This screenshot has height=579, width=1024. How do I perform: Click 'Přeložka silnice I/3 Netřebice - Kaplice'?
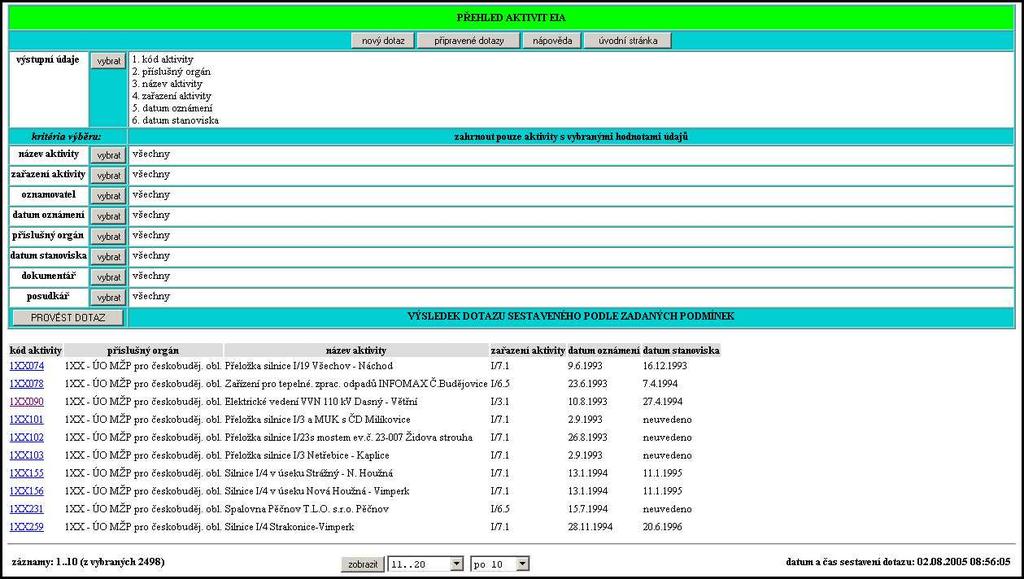click(307, 456)
